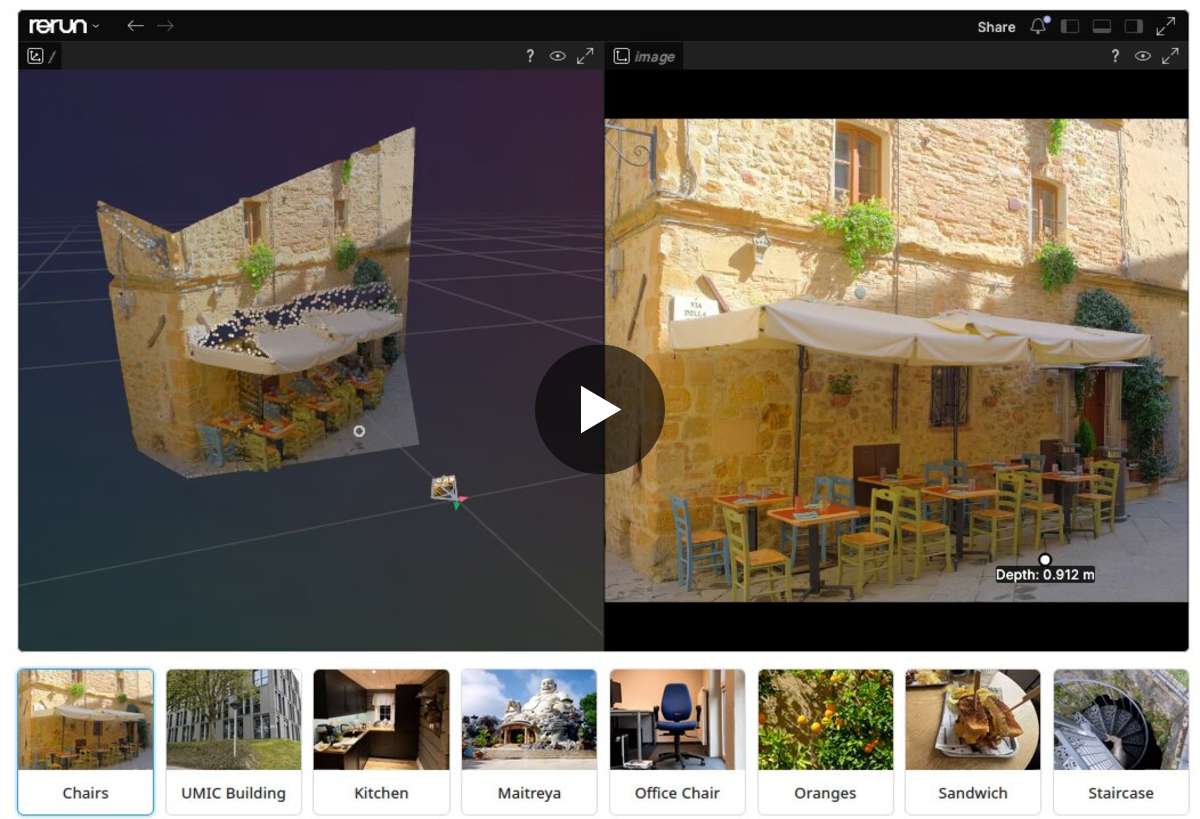
Task: Open the rerun logo menu
Action: click(x=64, y=26)
